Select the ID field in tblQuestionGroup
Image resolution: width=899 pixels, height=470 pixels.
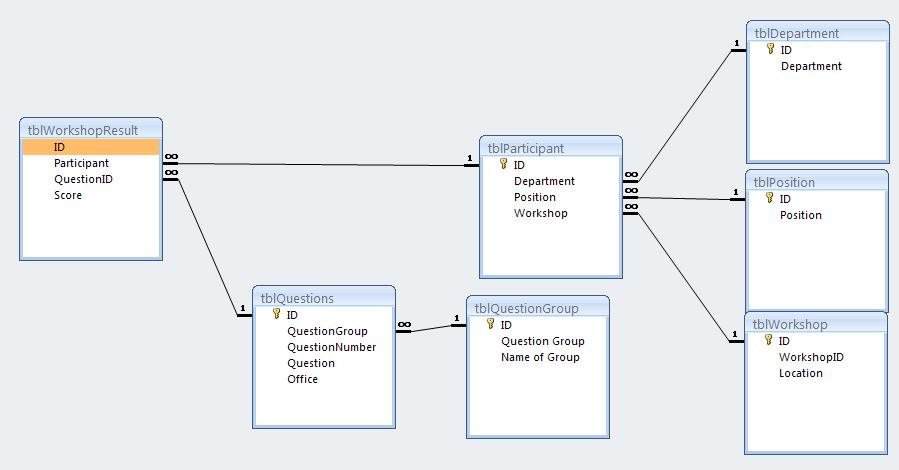[x=506, y=325]
